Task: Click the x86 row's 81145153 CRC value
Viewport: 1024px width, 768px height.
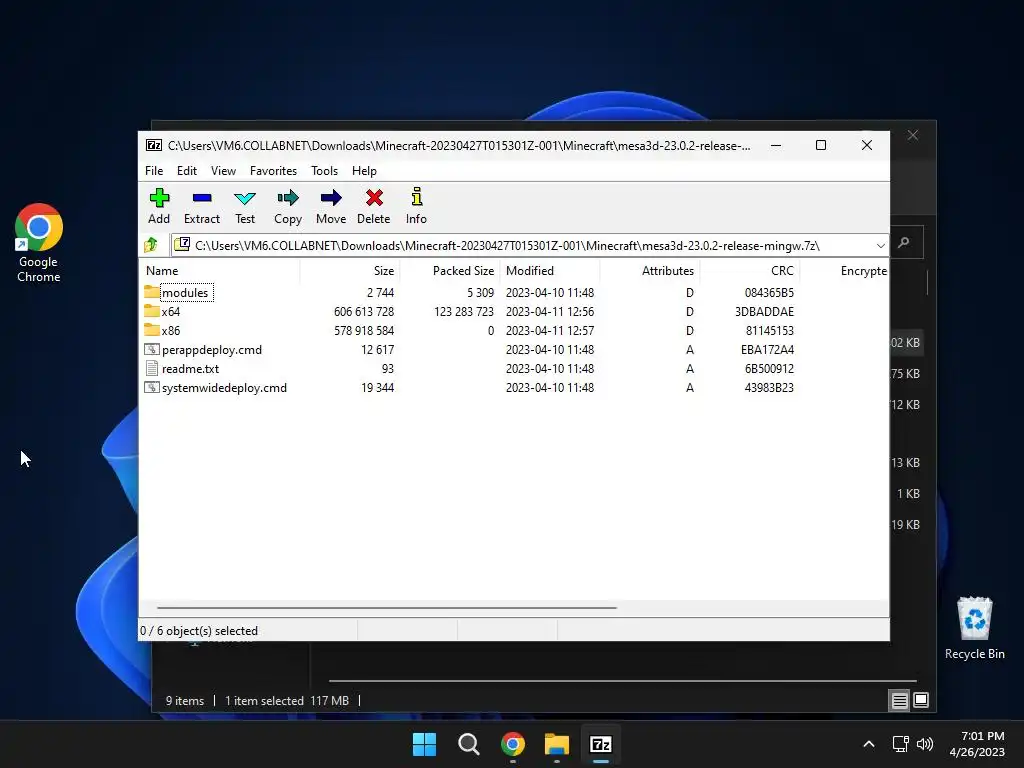Action: tap(769, 330)
